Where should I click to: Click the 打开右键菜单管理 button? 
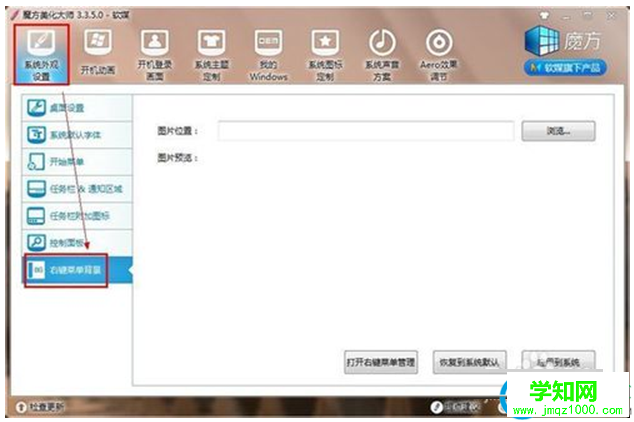381,362
